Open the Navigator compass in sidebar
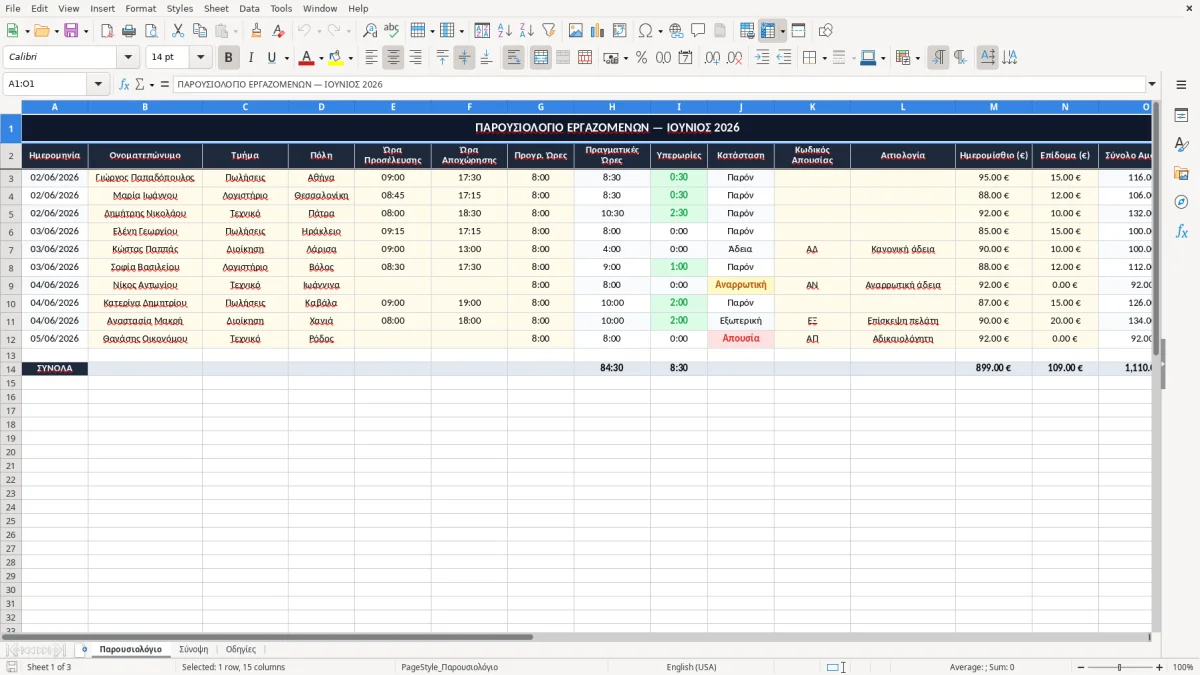The height and width of the screenshot is (675, 1200). pos(1181,202)
